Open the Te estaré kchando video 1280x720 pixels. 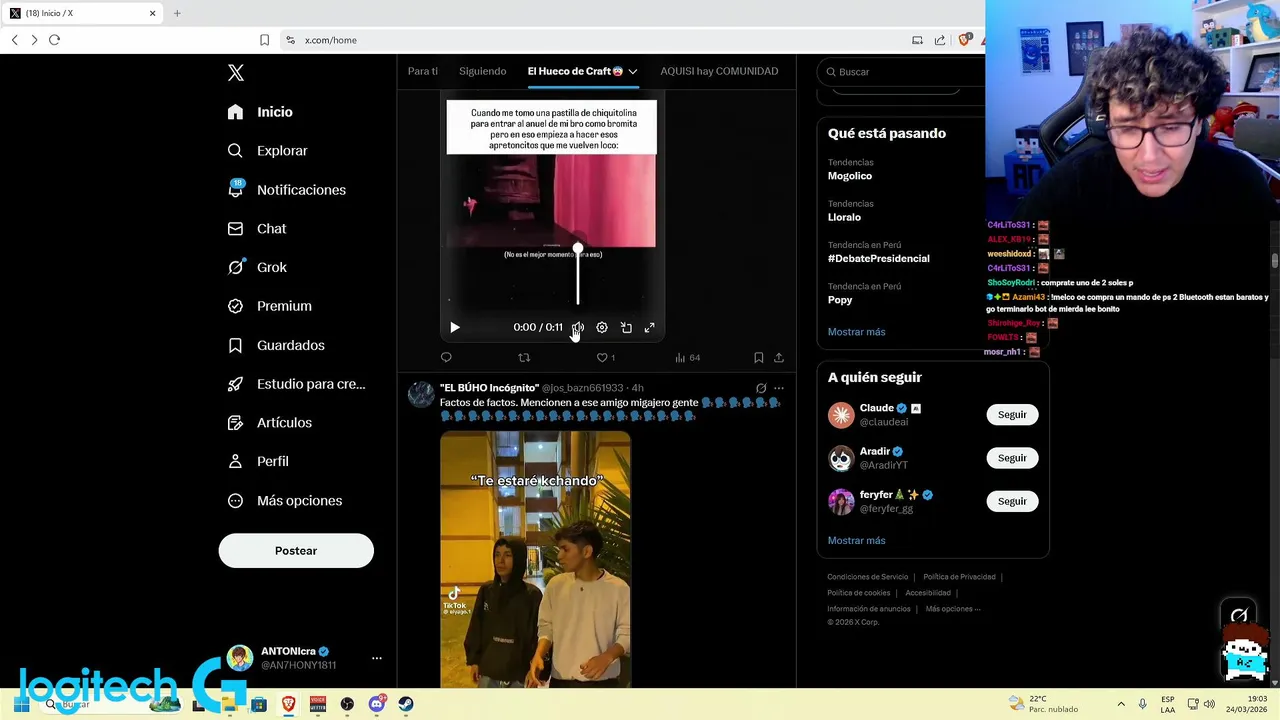click(536, 560)
